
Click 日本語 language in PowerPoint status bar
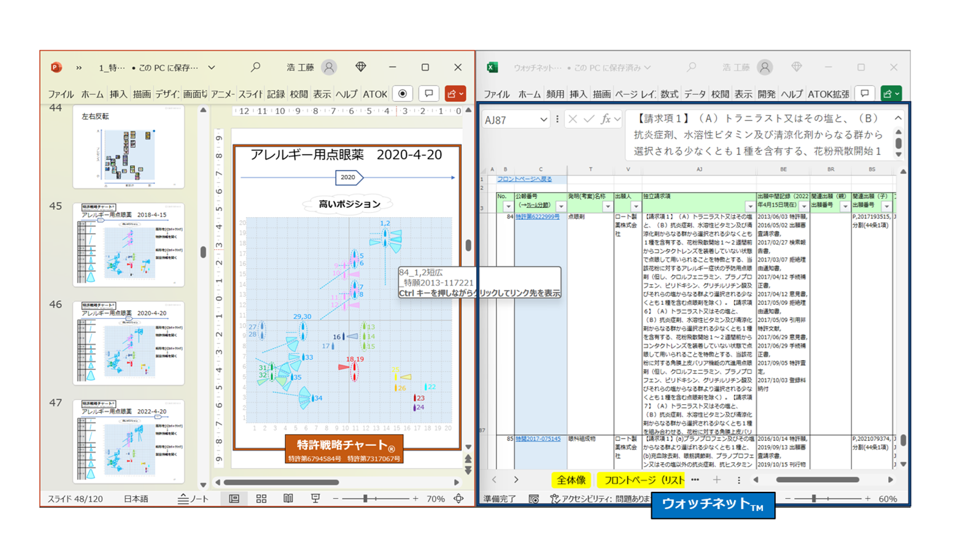point(136,498)
